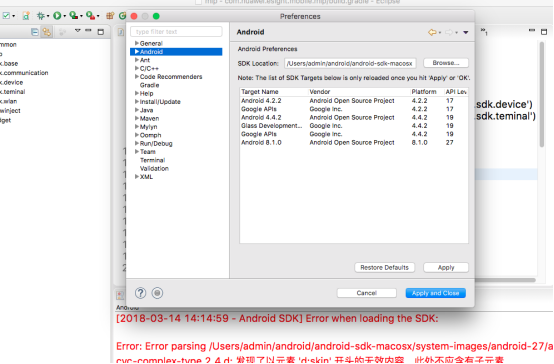Click the oomph record preferences icon
Viewport: 554px width, 364px height.
point(157,293)
